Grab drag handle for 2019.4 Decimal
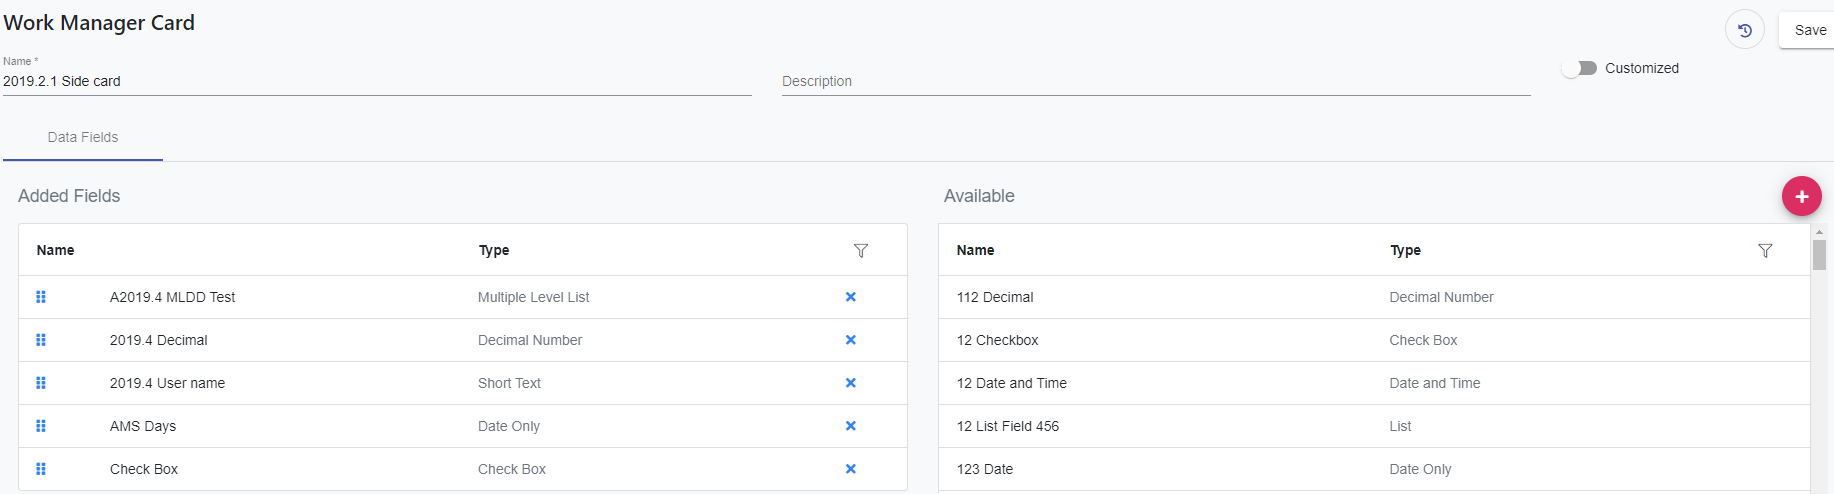The height and width of the screenshot is (494, 1834). [41, 340]
